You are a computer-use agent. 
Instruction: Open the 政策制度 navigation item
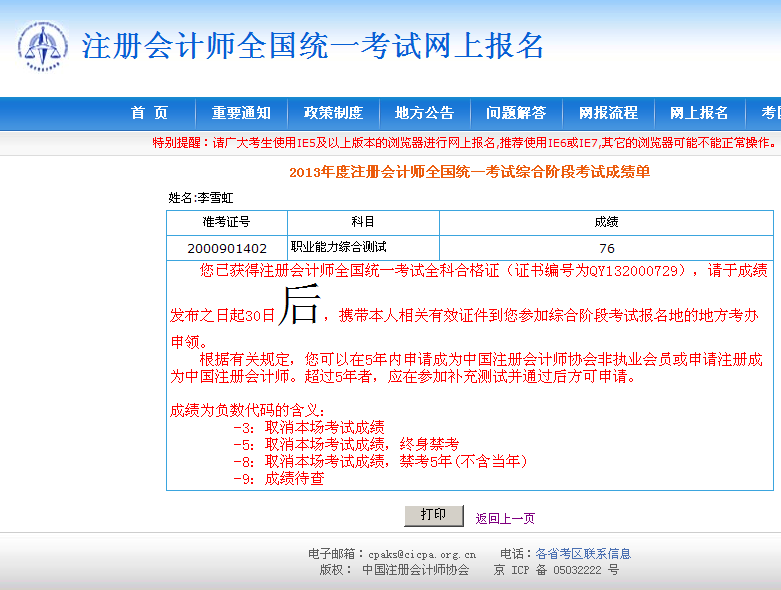click(x=333, y=113)
